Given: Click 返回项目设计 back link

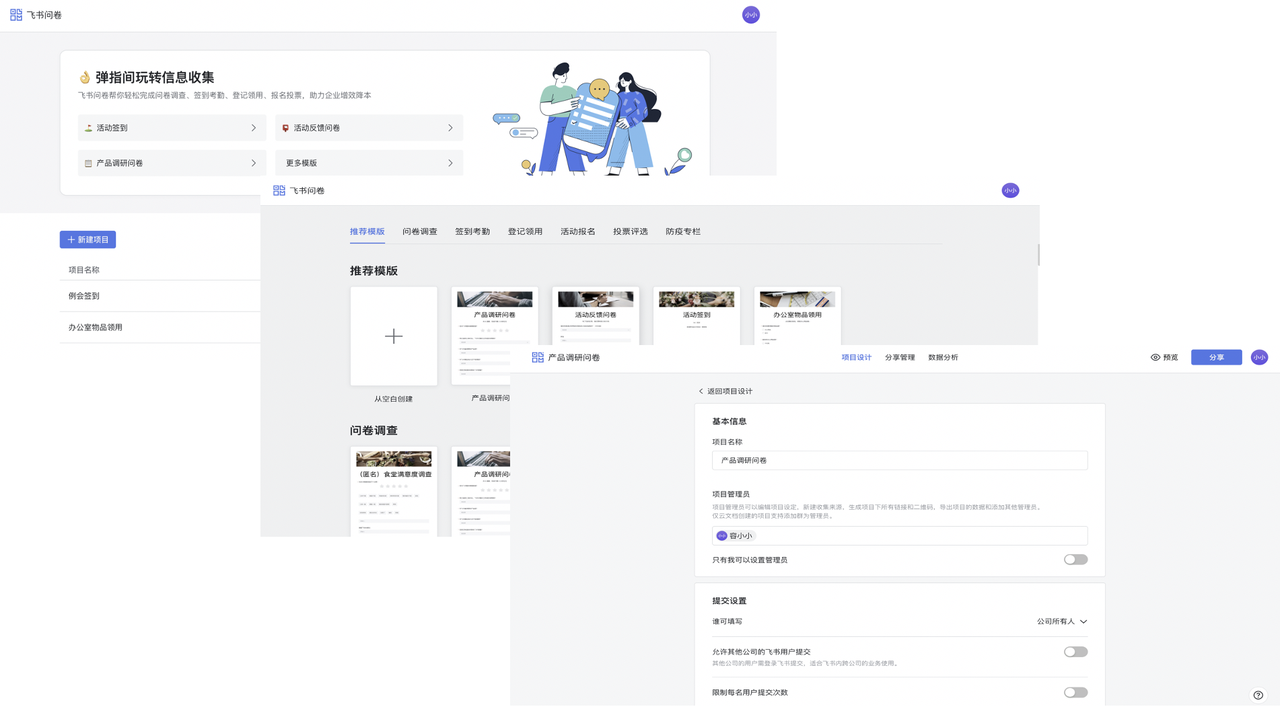Looking at the screenshot, I should (725, 391).
